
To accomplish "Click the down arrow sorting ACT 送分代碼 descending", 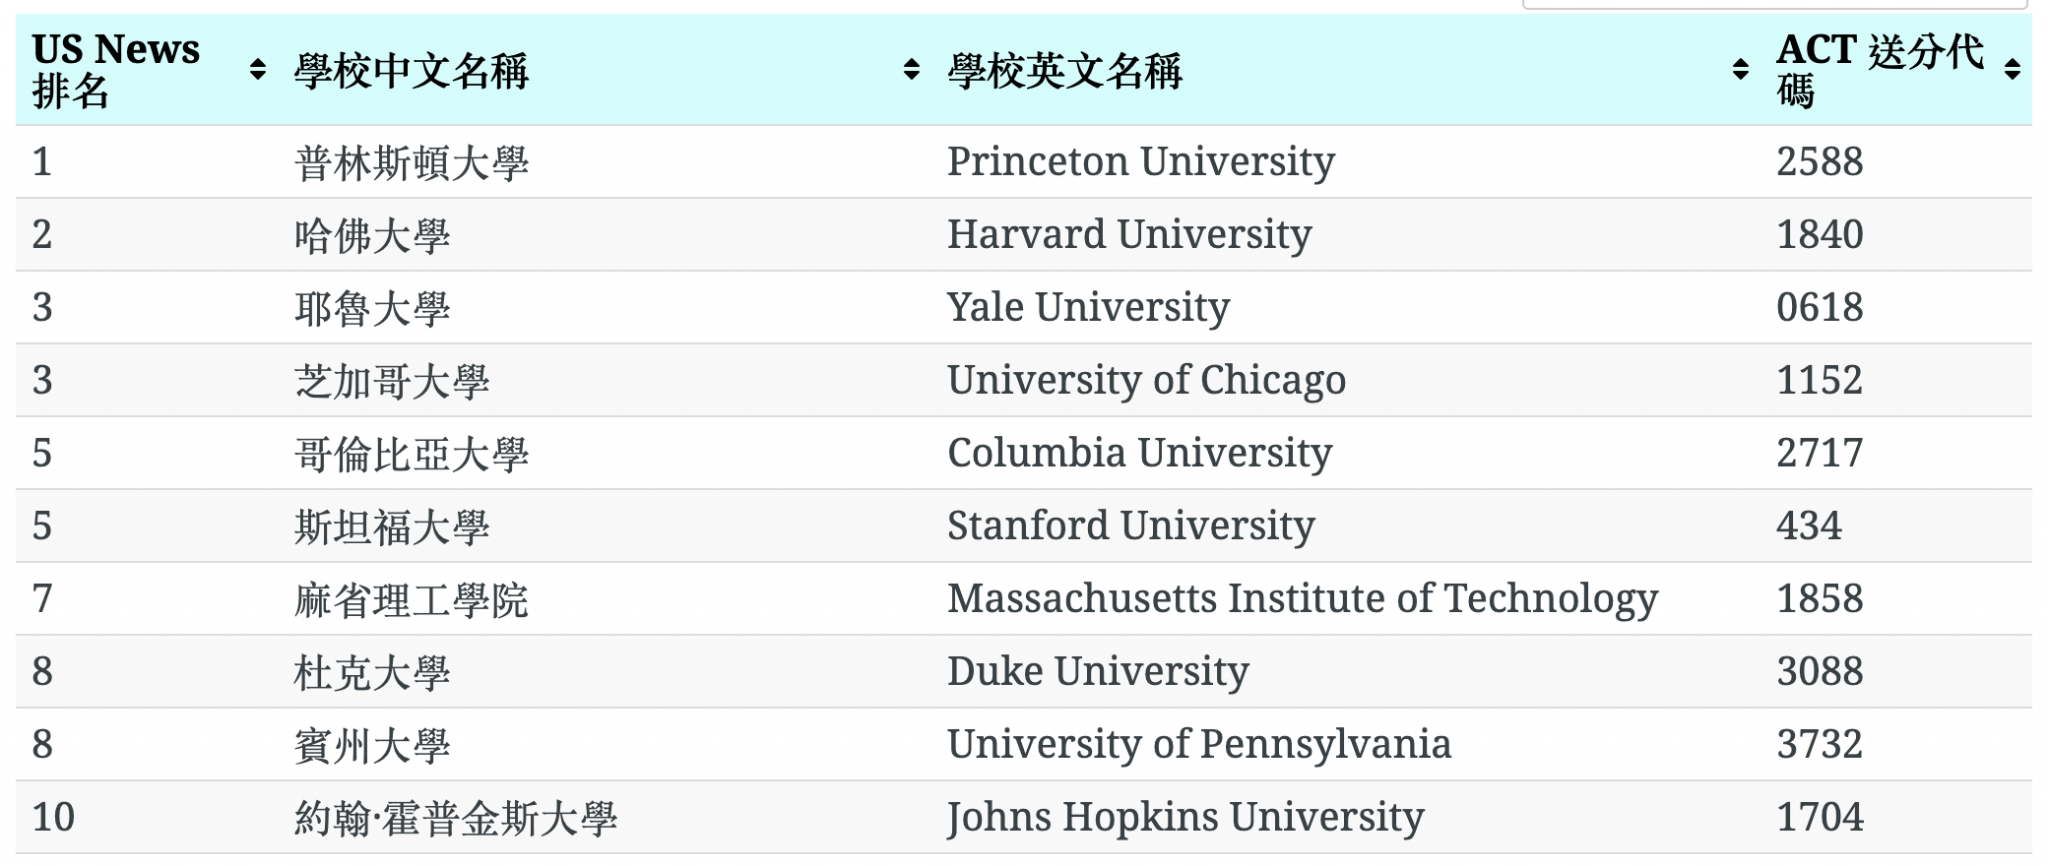I will (2013, 76).
